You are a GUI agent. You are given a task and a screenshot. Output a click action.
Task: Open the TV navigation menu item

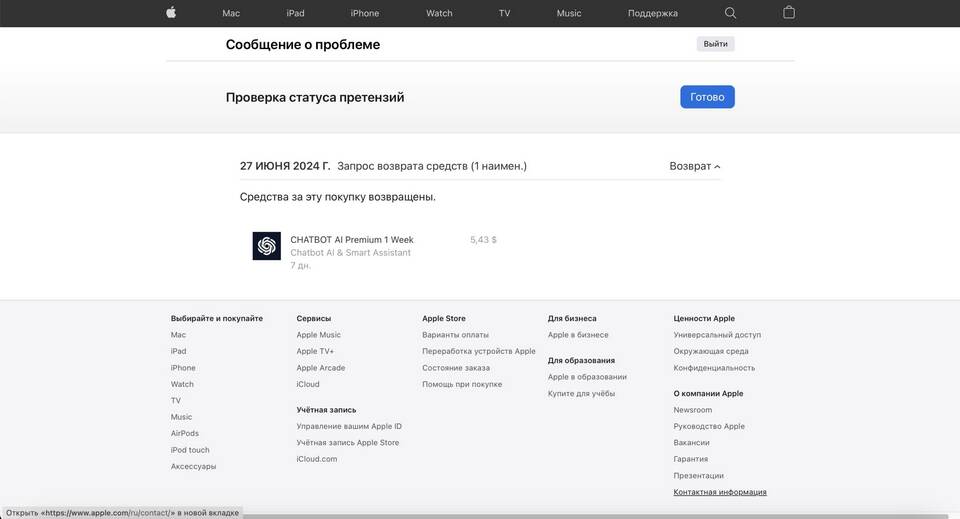tap(504, 13)
